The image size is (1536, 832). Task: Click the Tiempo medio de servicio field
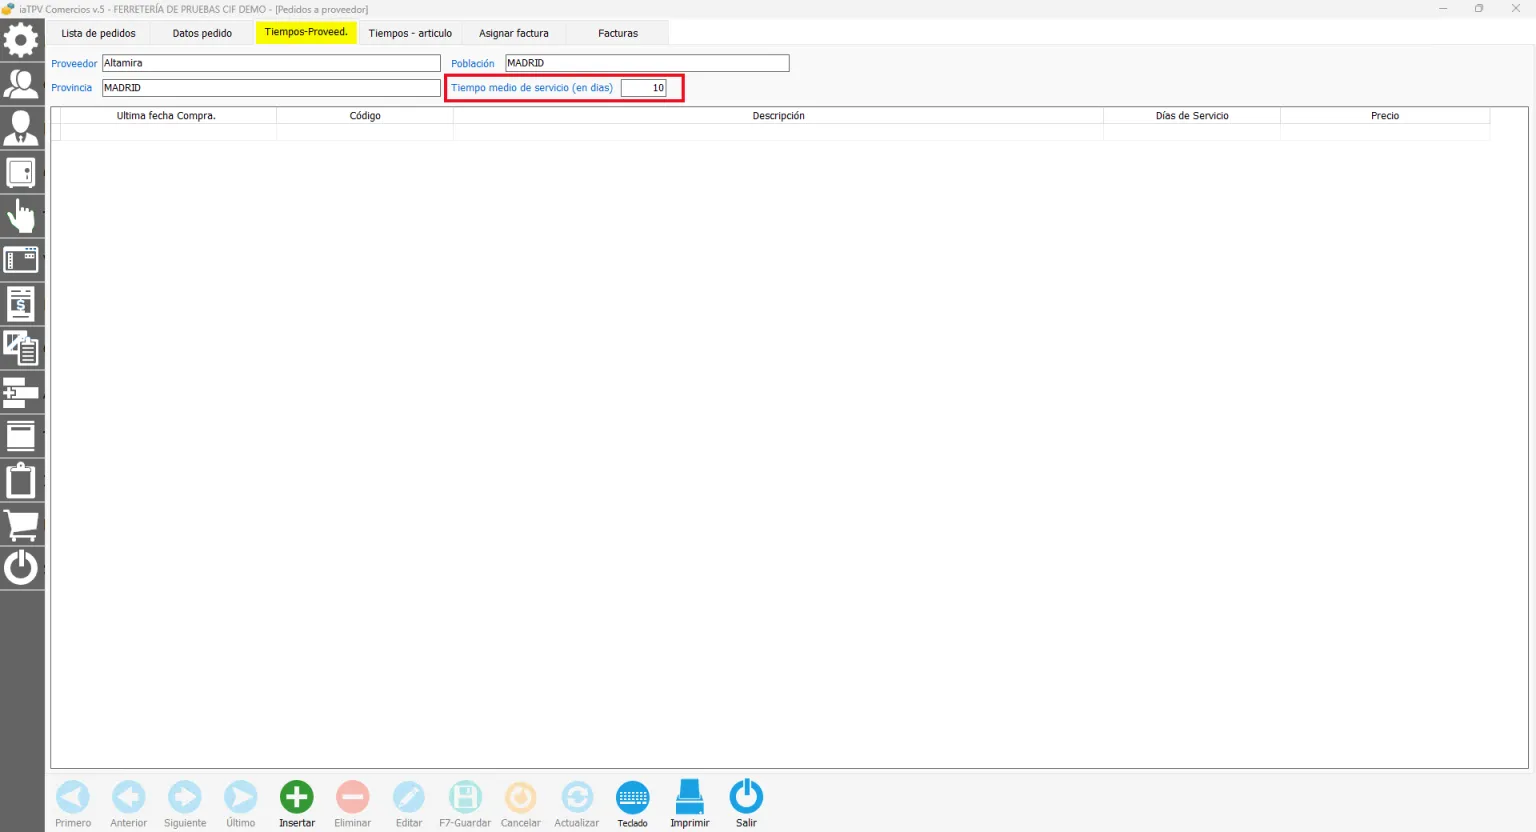click(644, 88)
